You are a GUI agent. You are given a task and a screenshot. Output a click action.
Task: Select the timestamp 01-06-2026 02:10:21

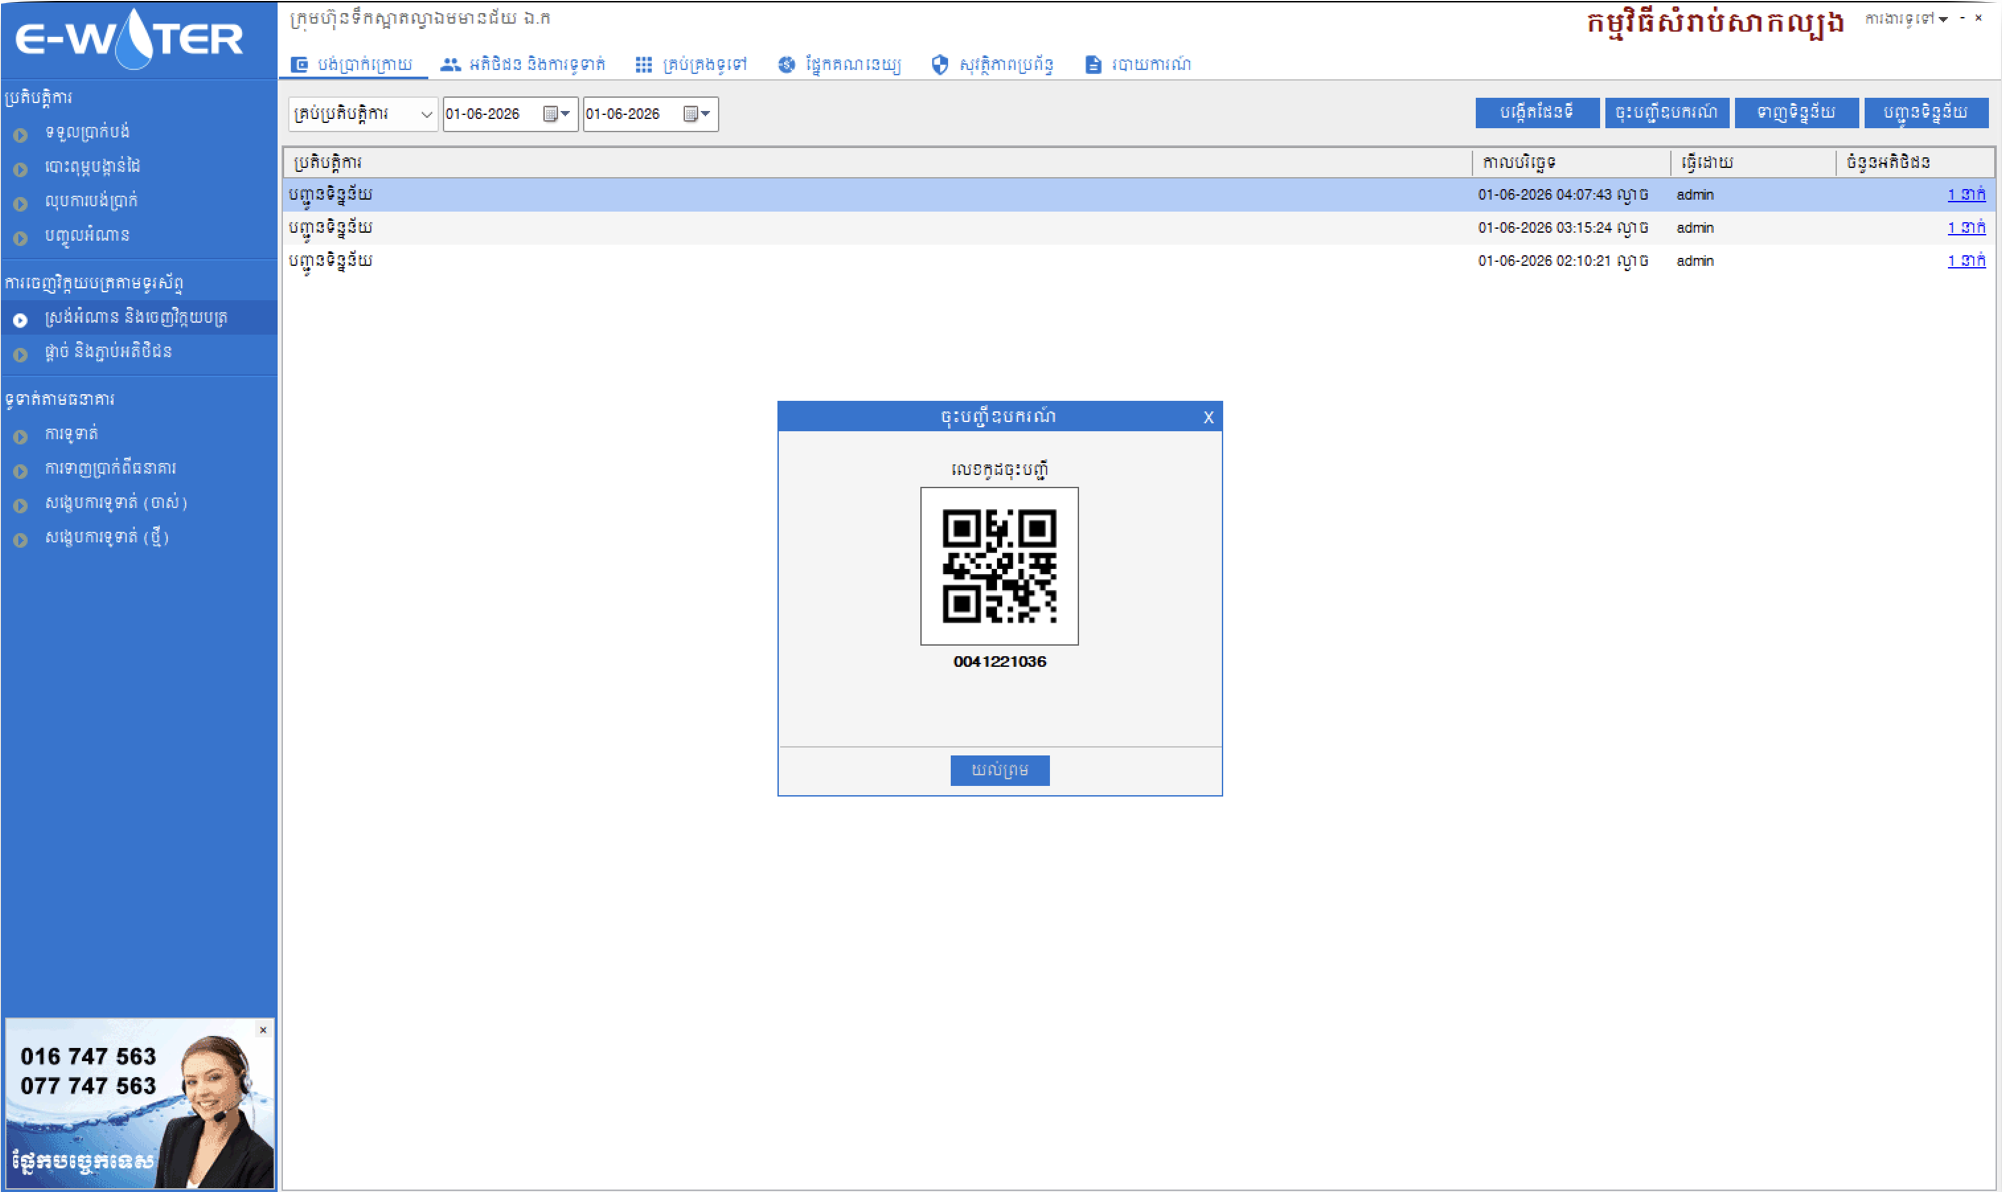click(1563, 261)
